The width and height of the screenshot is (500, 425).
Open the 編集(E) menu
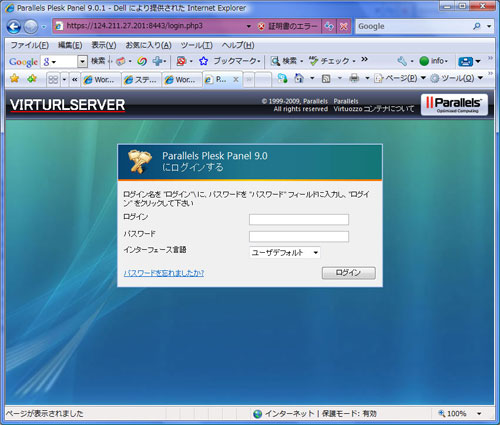point(70,45)
